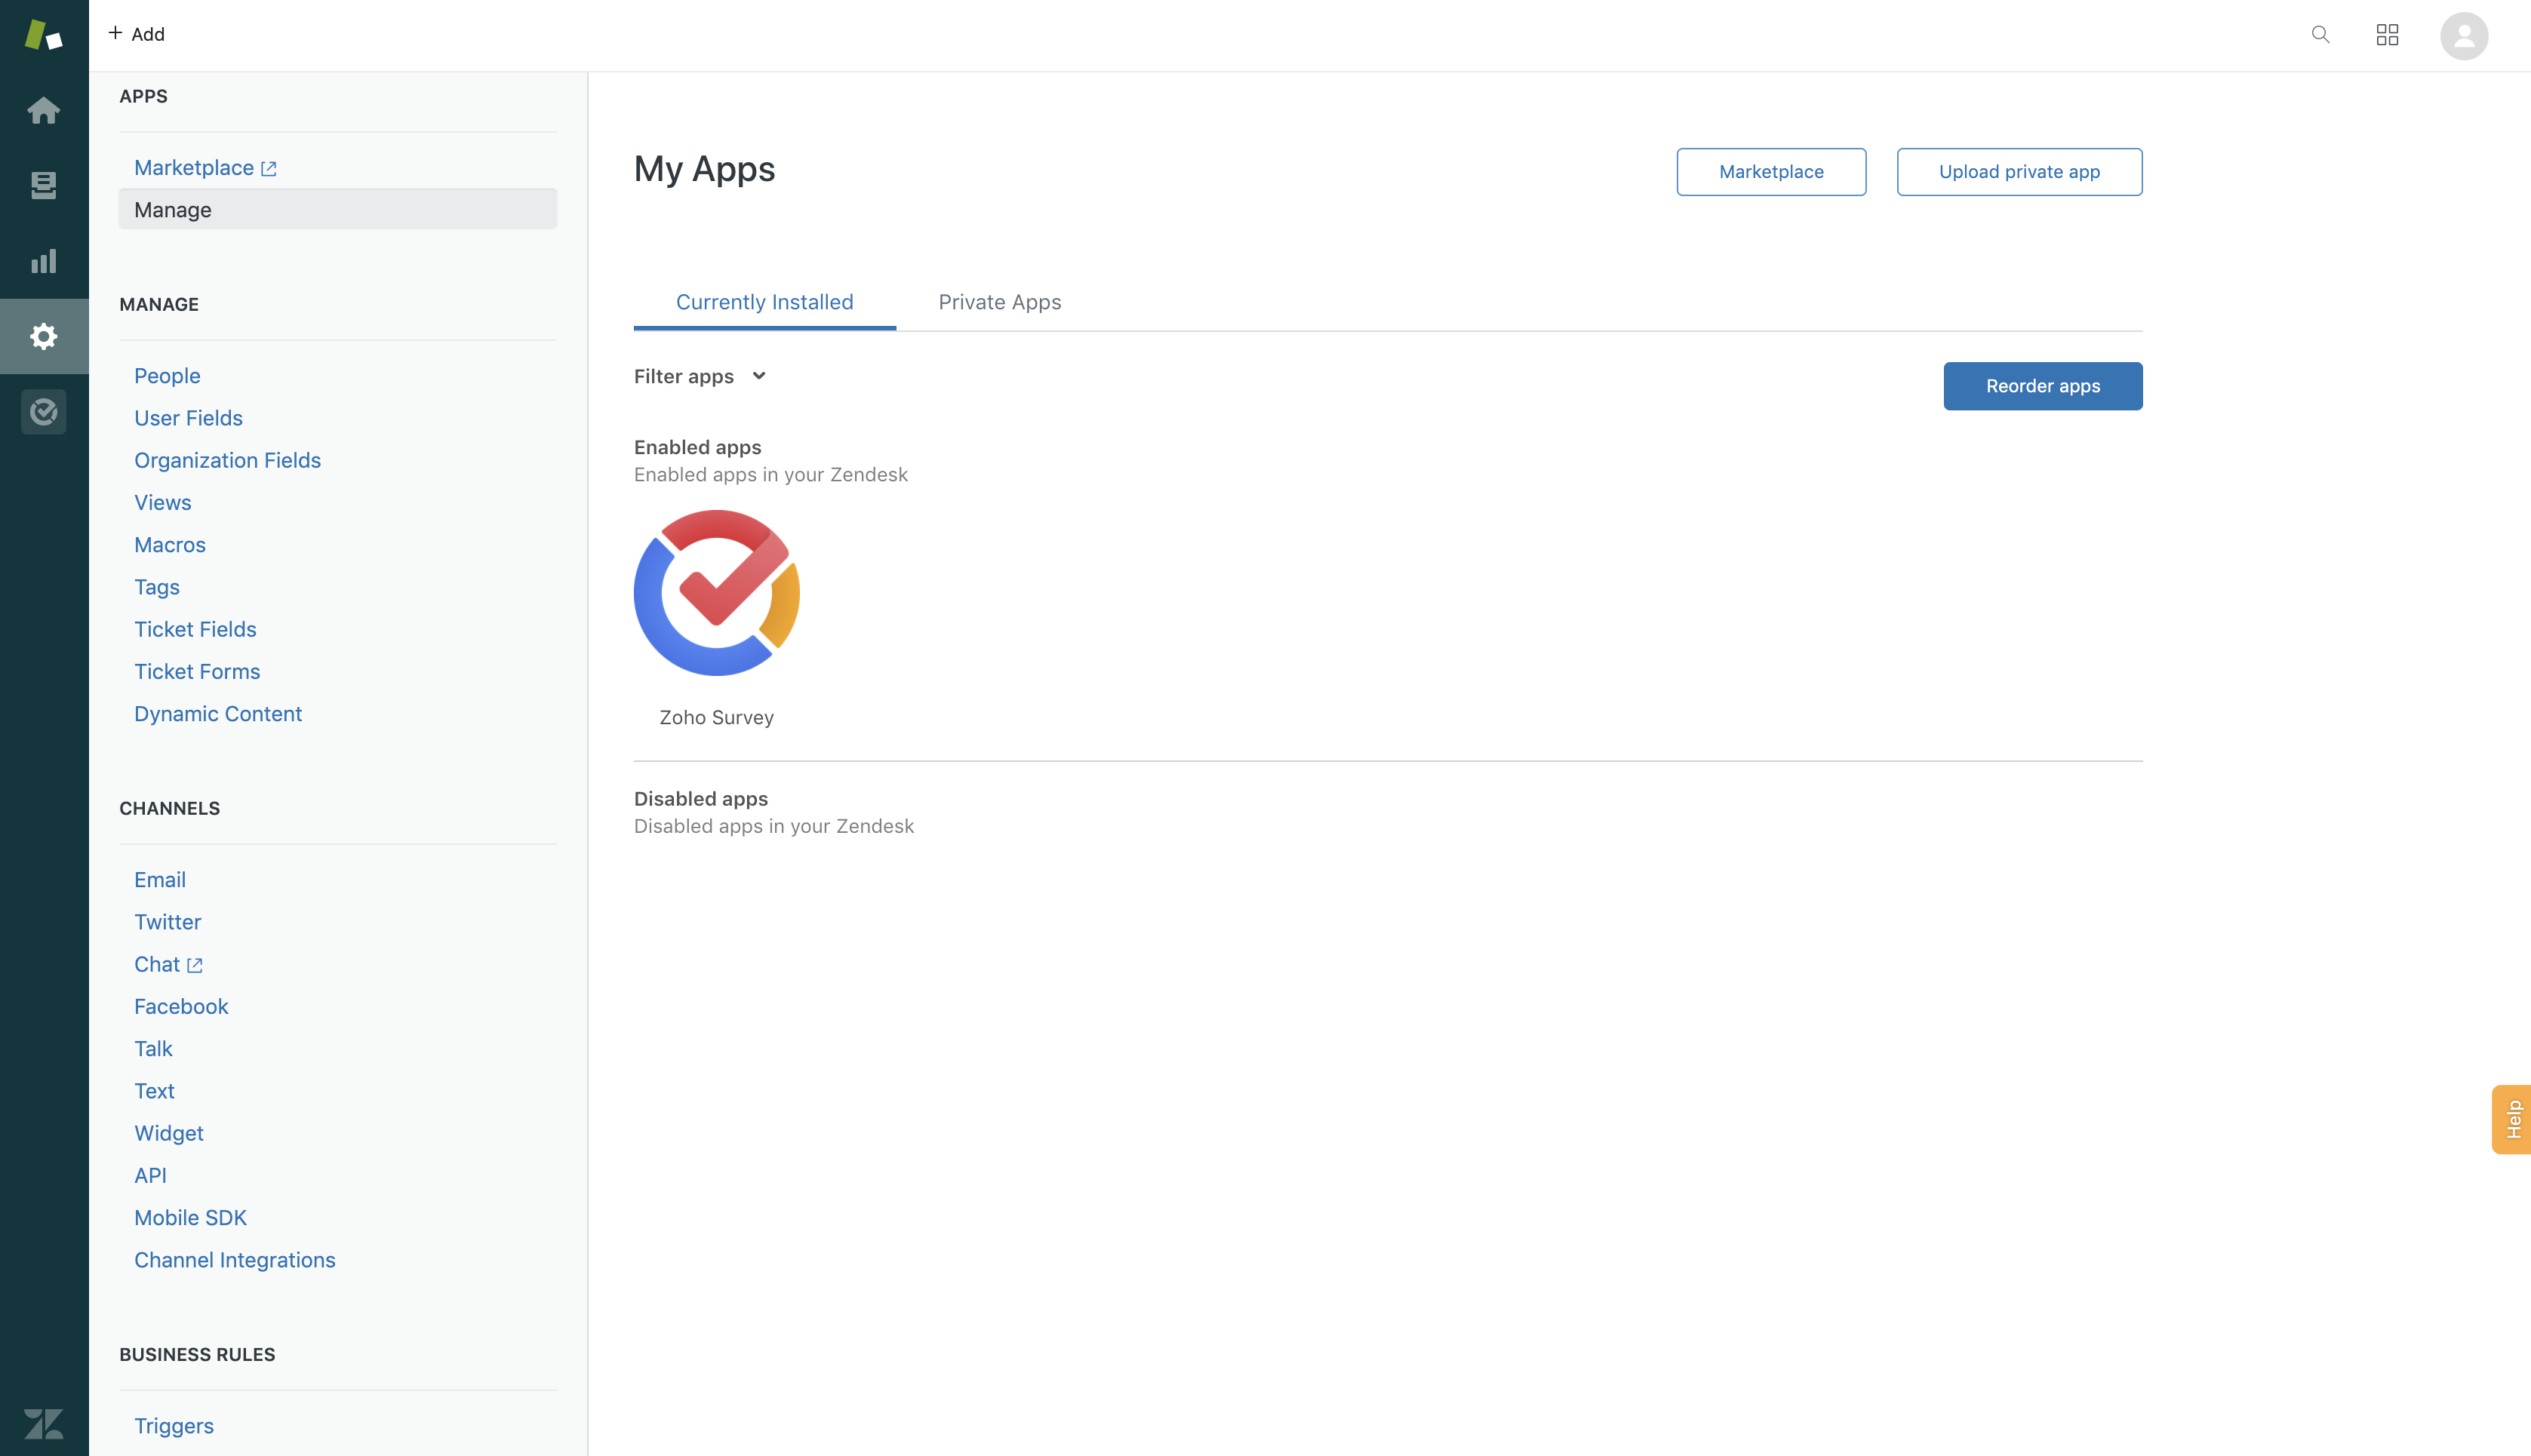
Task: Click the Admin gear icon
Action: [43, 336]
